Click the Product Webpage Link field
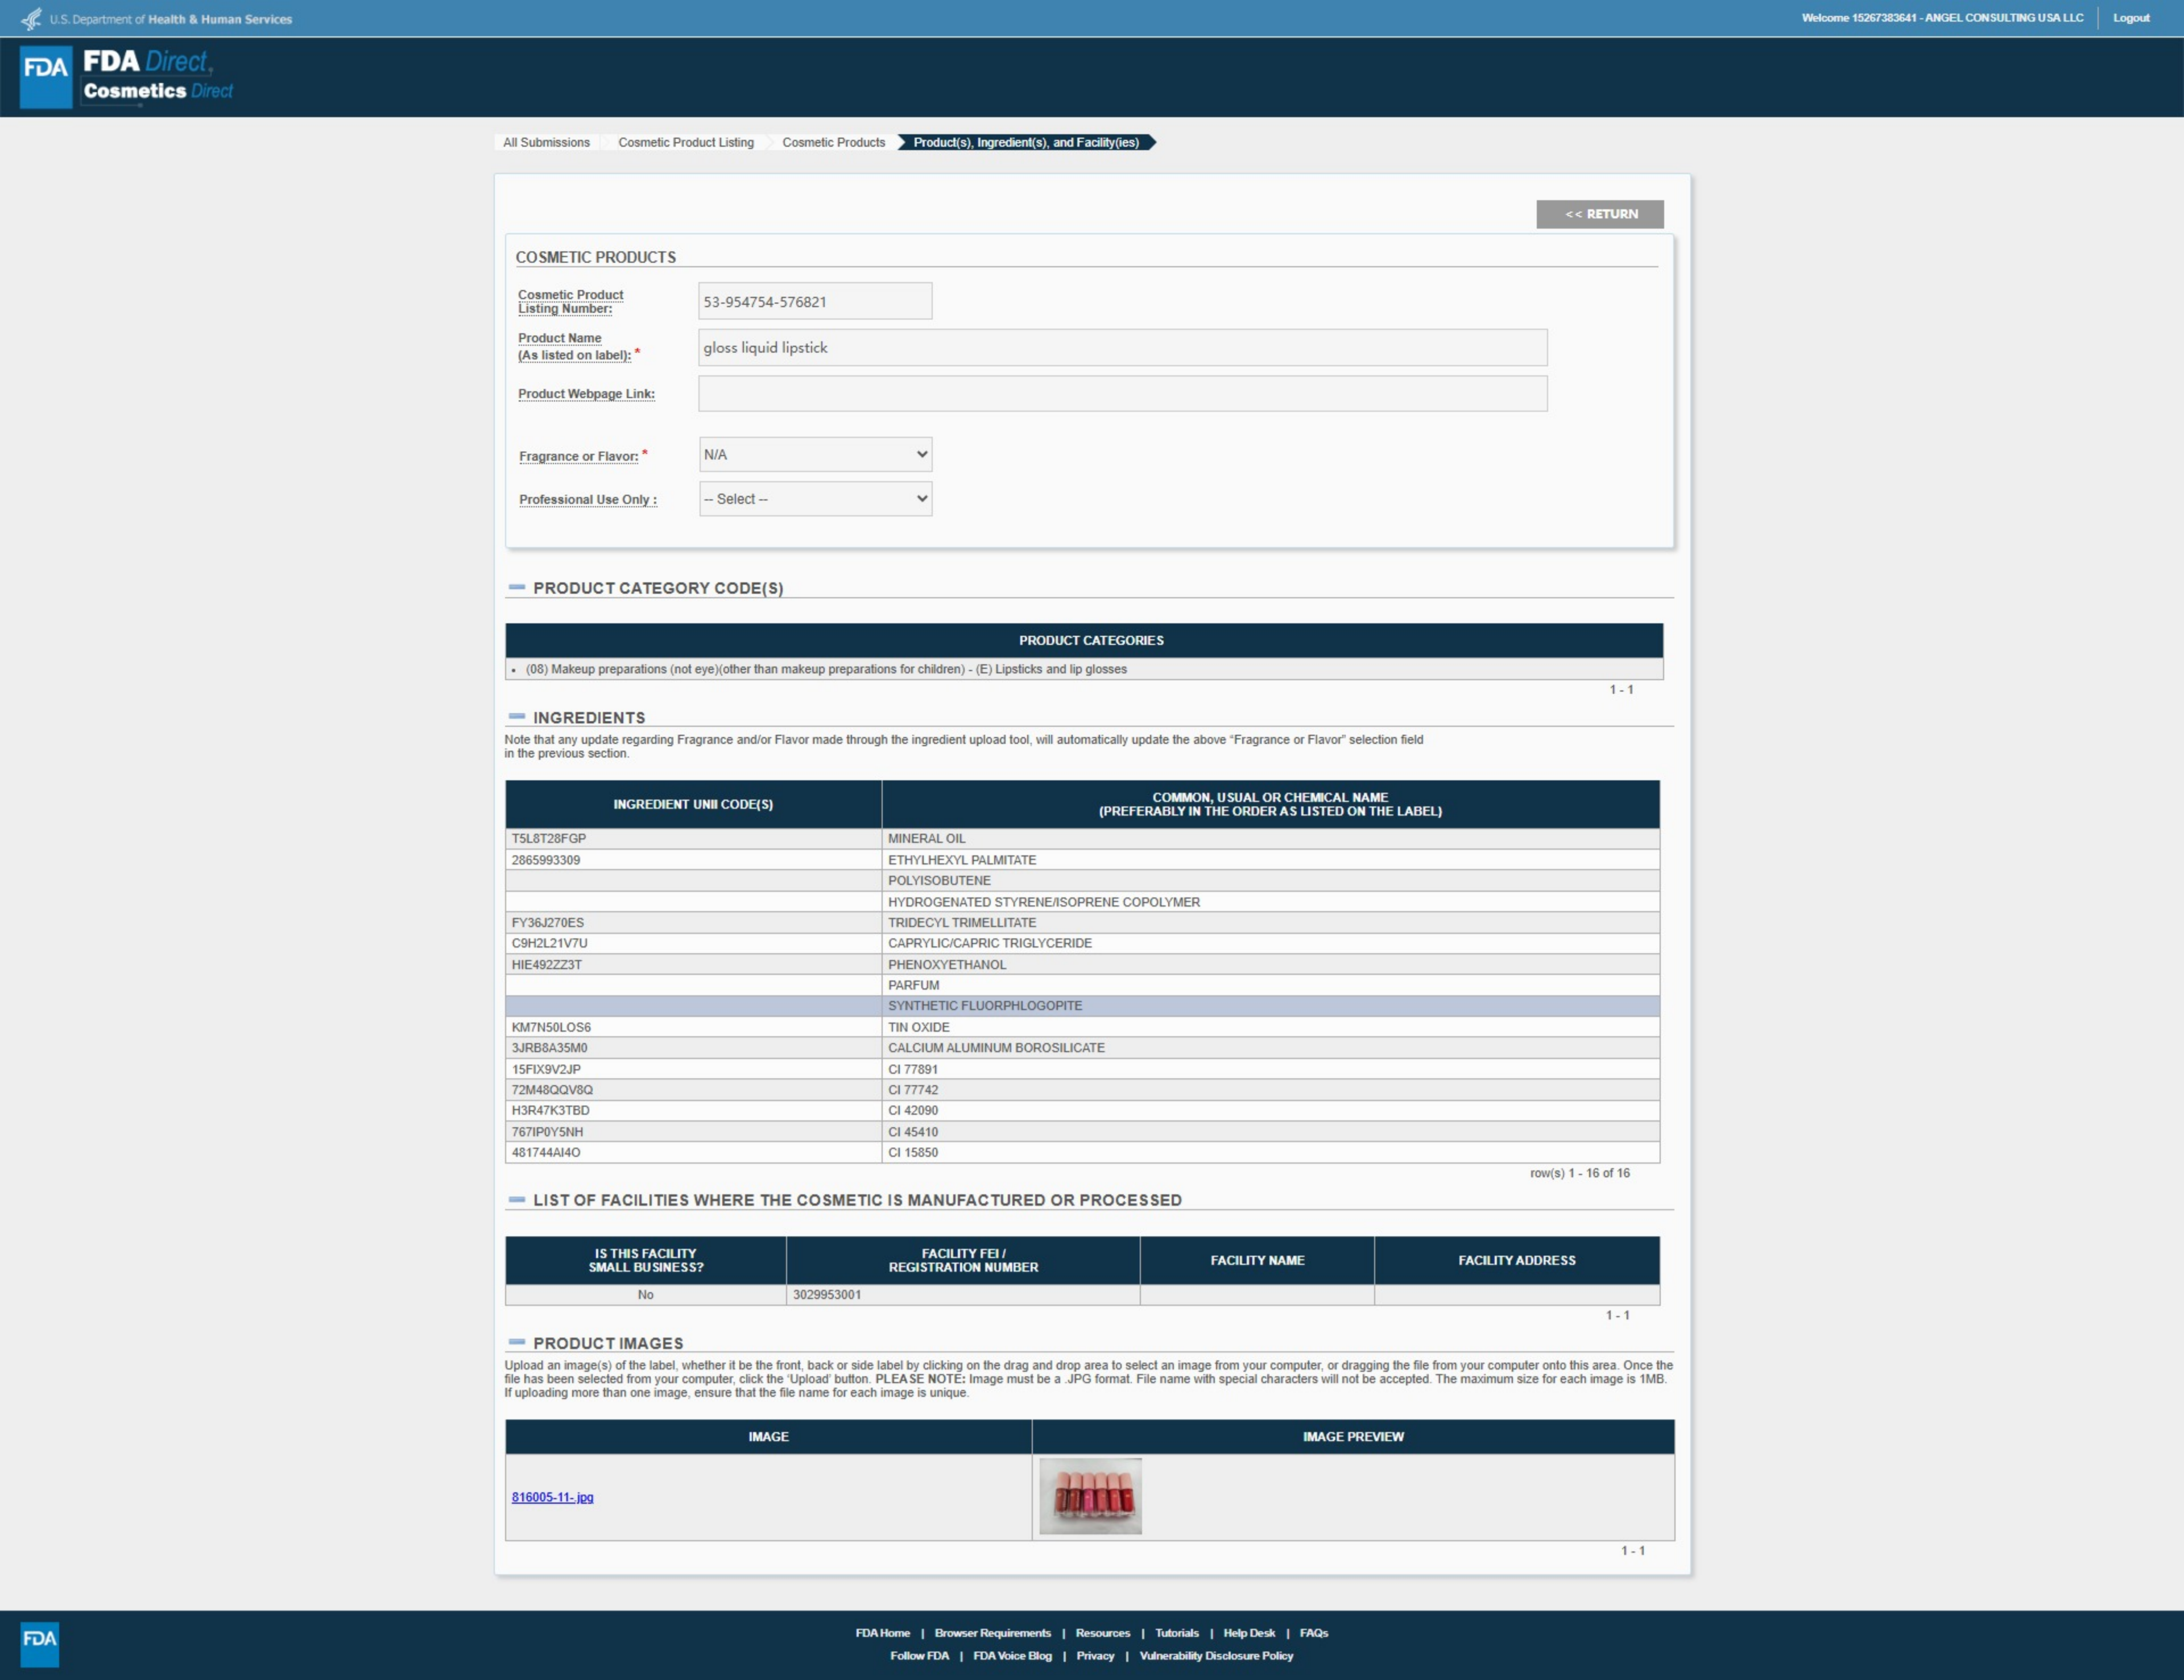Viewport: 2184px width, 1680px height. pos(1122,394)
